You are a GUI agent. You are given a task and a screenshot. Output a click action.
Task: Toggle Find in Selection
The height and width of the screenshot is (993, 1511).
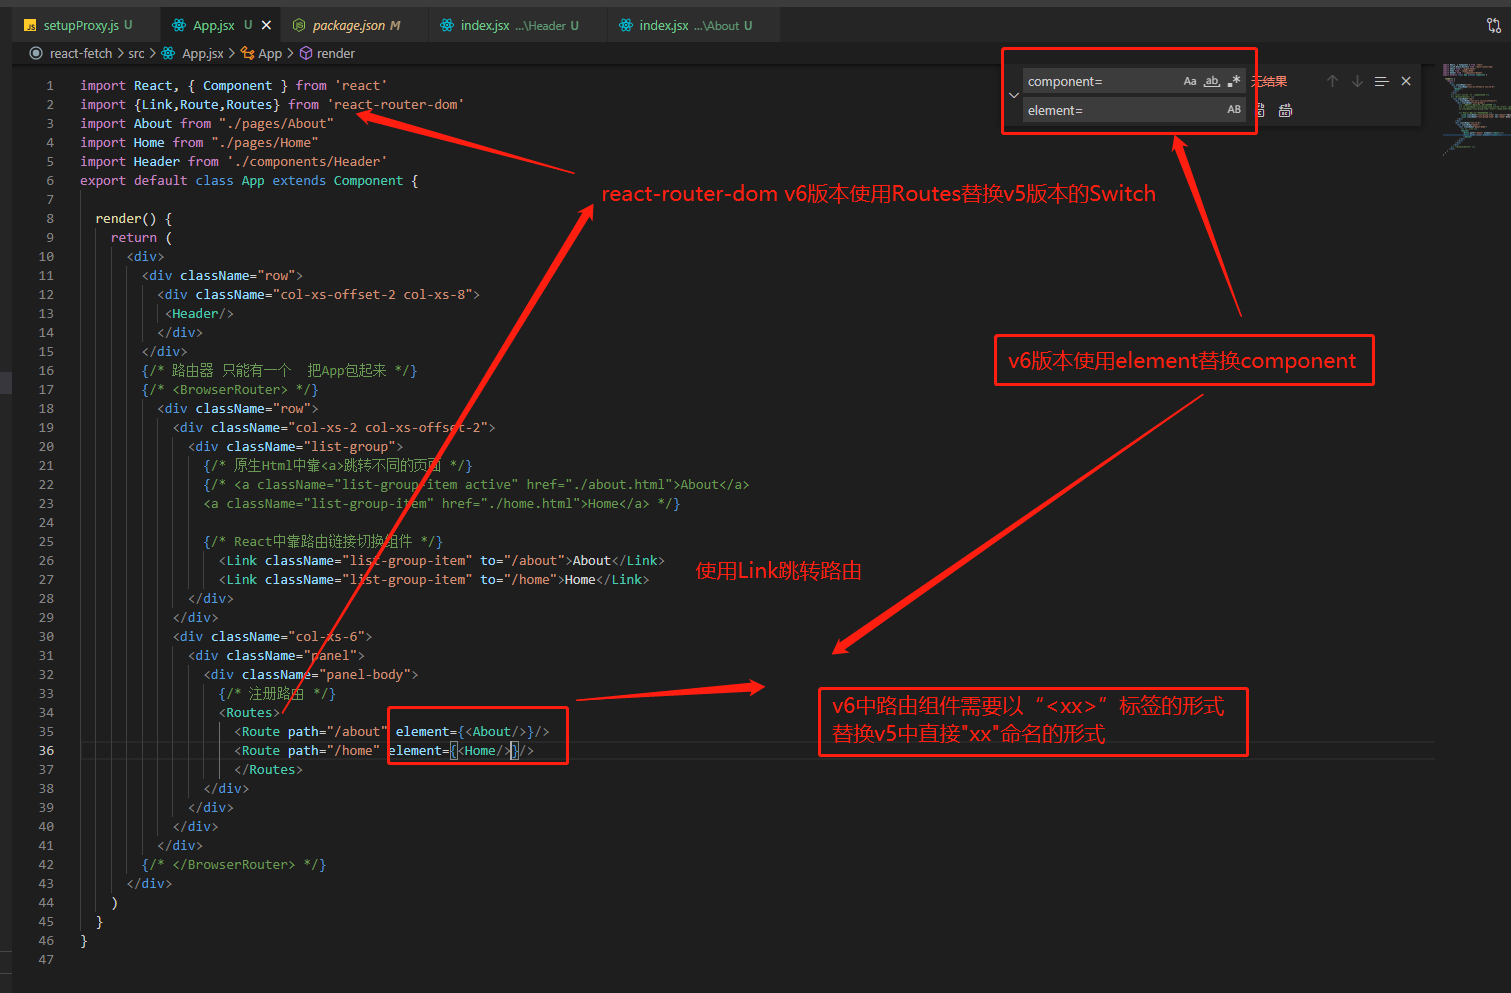tap(1381, 81)
